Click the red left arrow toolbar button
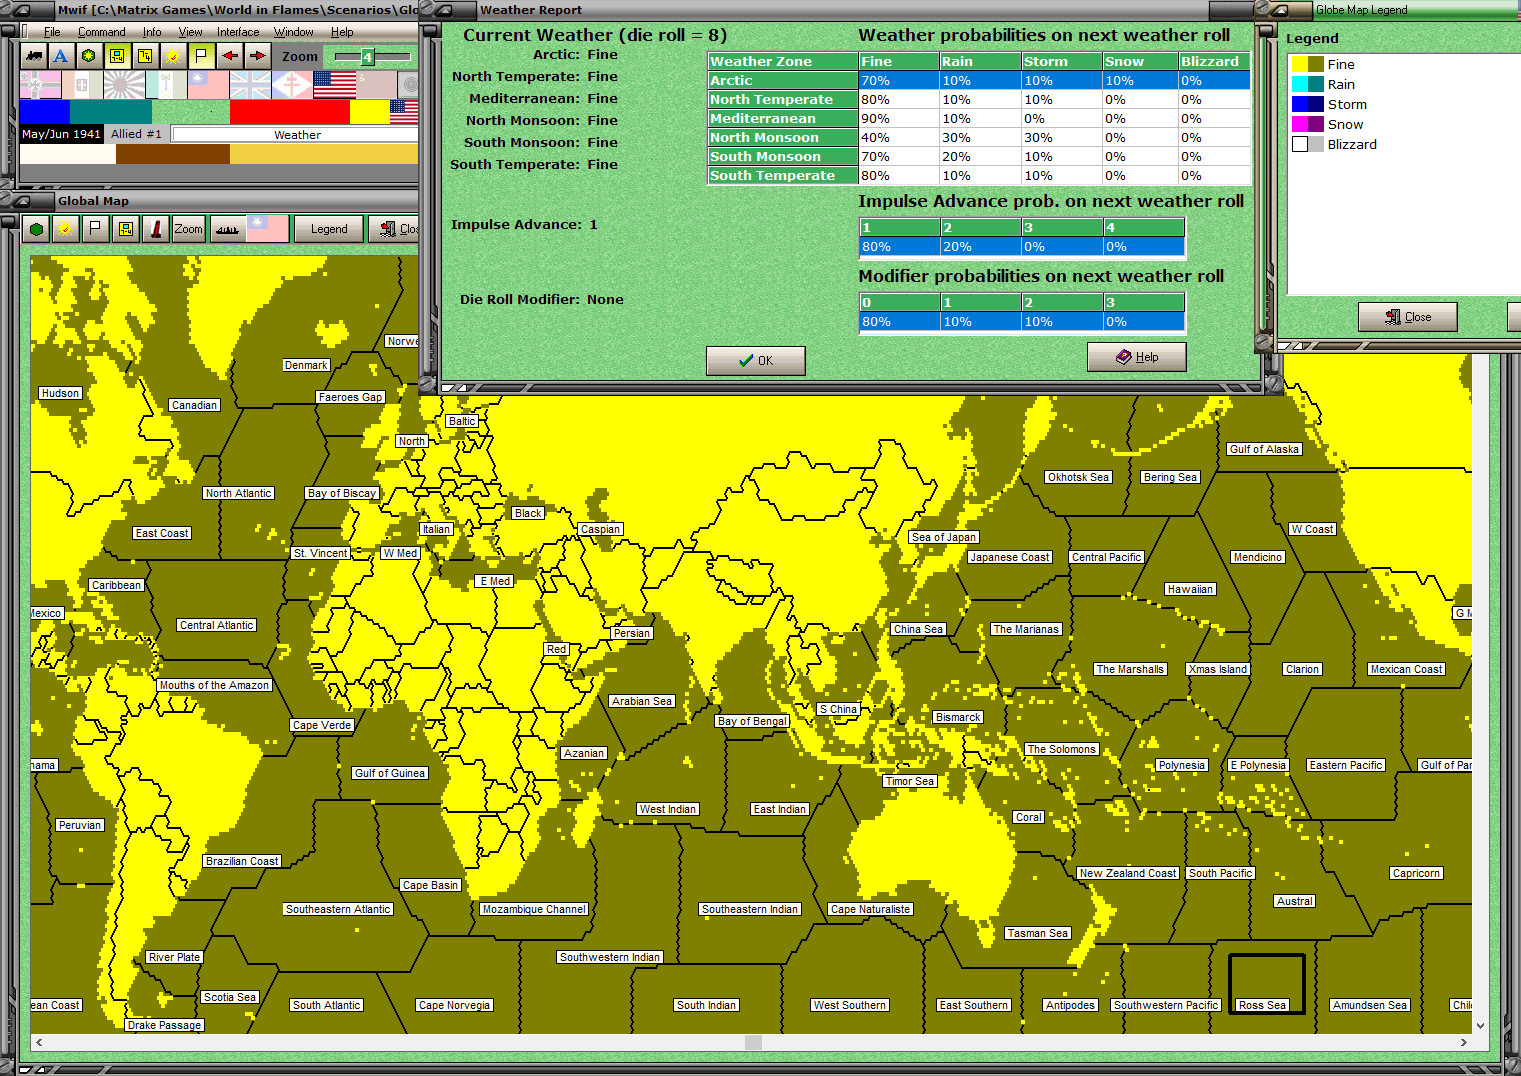Viewport: 1521px width, 1076px height. pos(230,56)
